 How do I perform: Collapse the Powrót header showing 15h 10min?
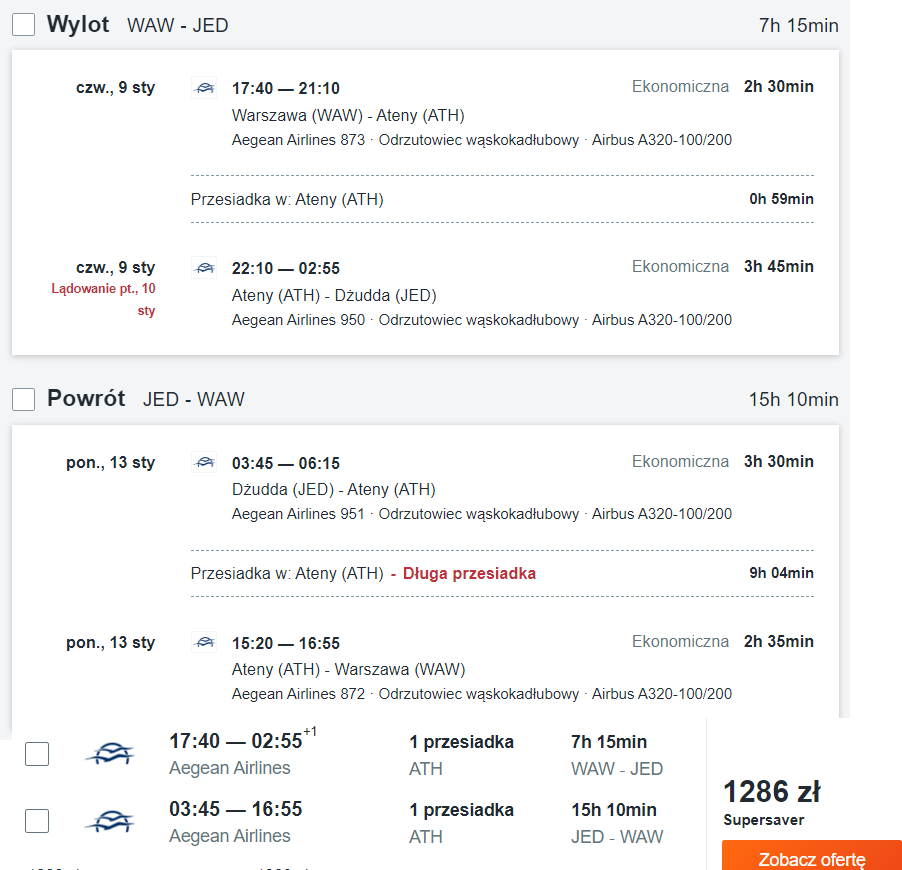point(425,399)
